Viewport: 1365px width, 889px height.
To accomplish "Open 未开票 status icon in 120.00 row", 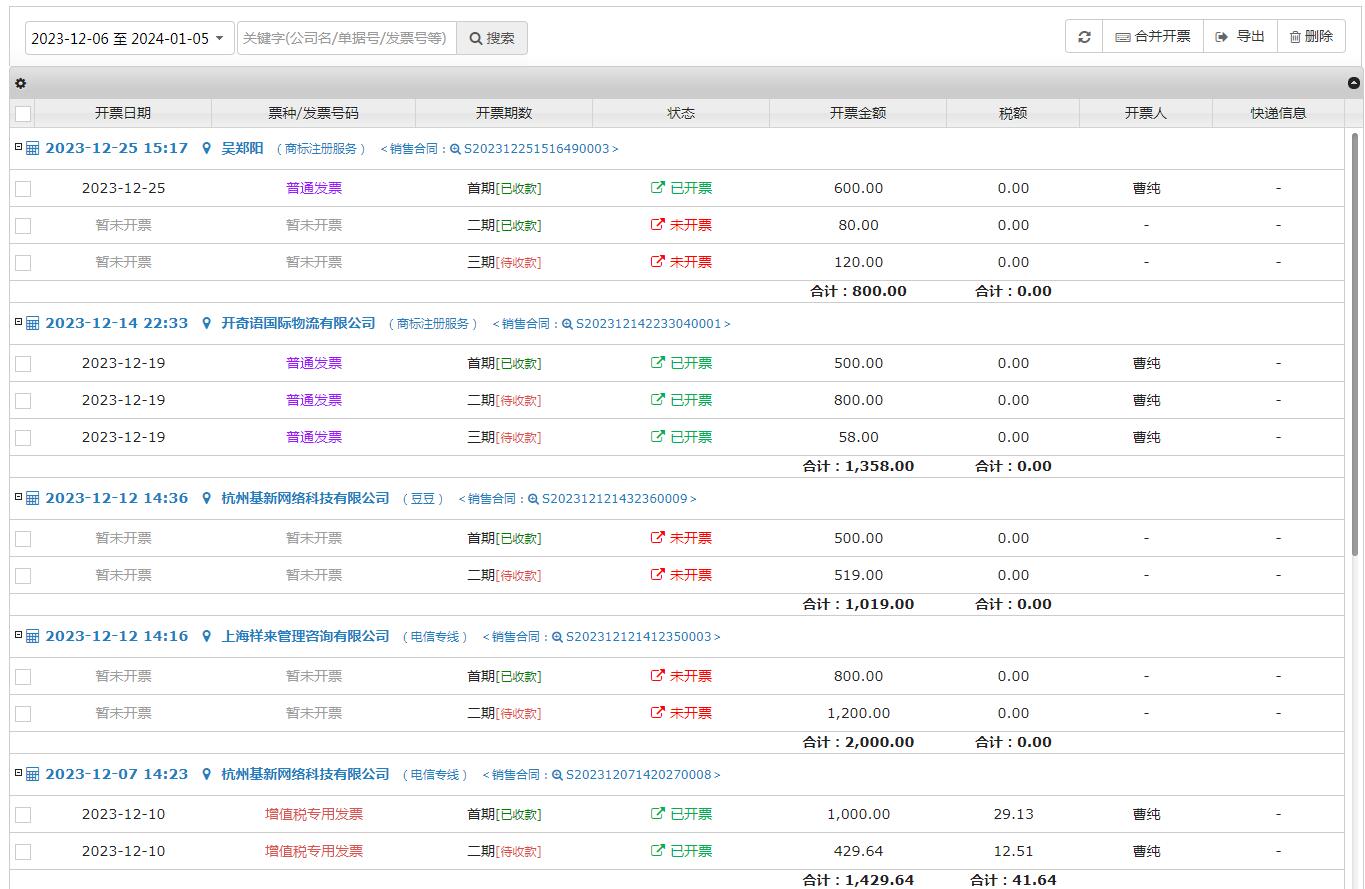I will [x=657, y=261].
